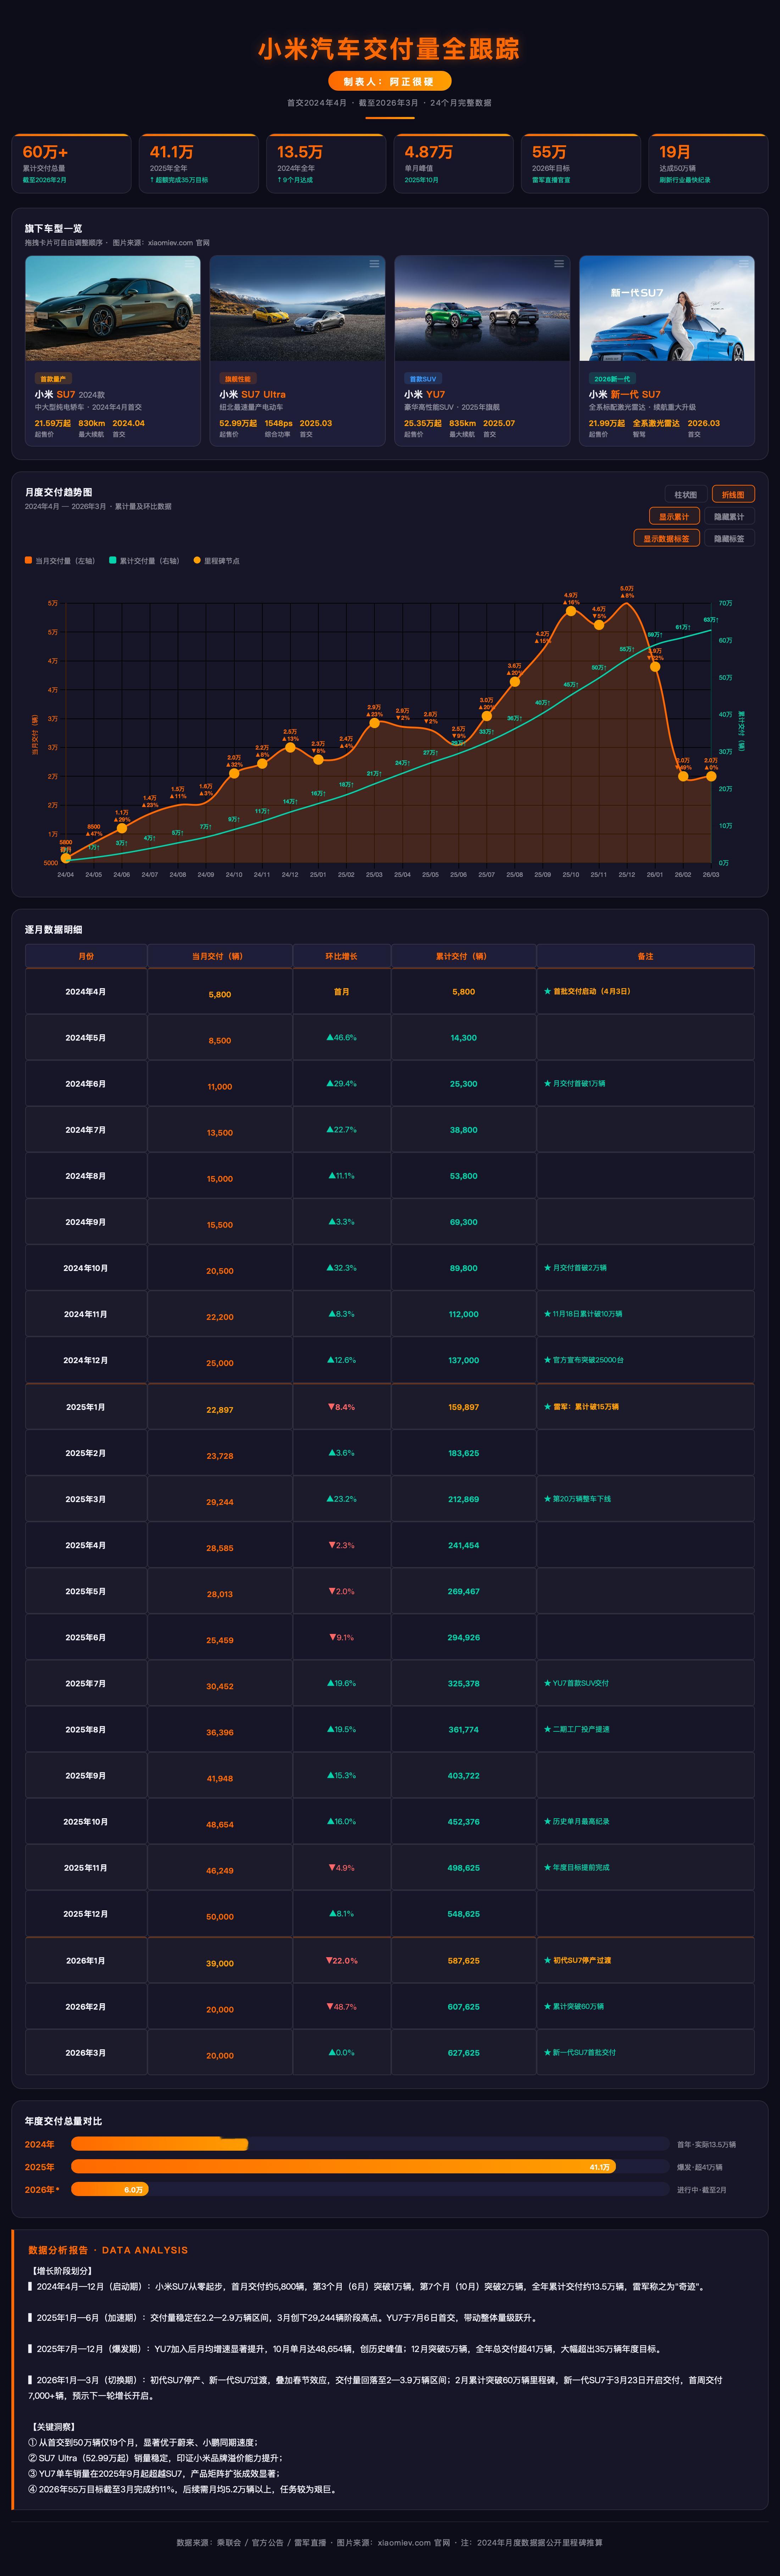
Task: Click the drag handle on SU7 2024款 card
Action: (189, 264)
